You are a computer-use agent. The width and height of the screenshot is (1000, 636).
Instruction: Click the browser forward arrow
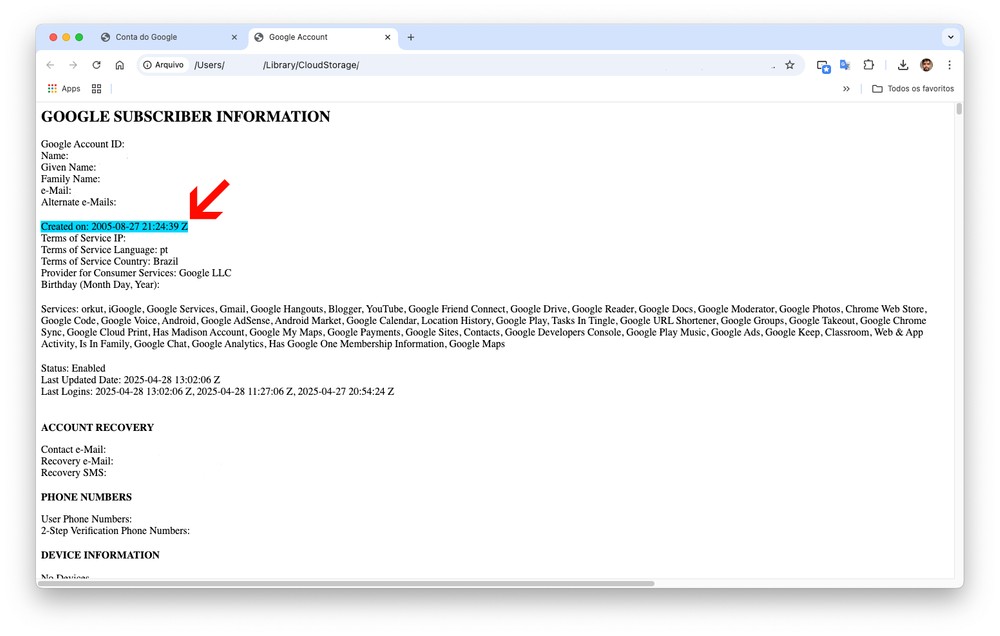pyautogui.click(x=73, y=65)
